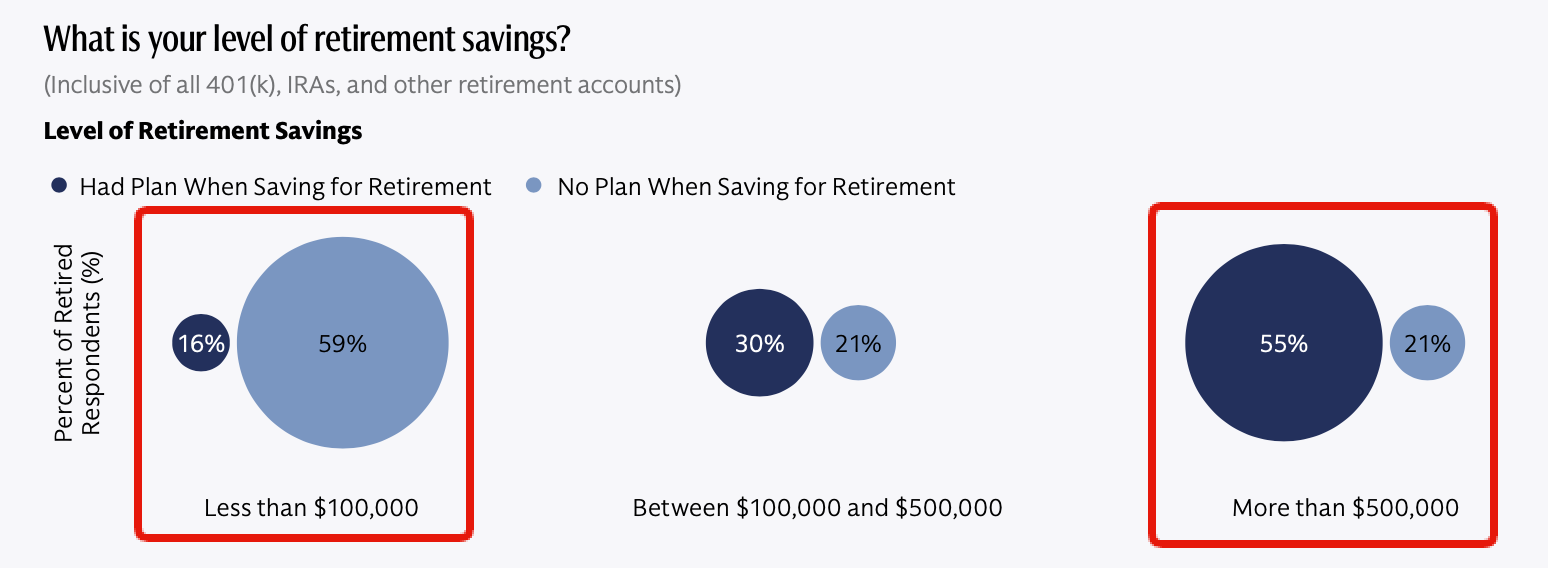Toggle the "Had Plan When Saving for Retirement" legend label
1548x568 pixels.
285,187
